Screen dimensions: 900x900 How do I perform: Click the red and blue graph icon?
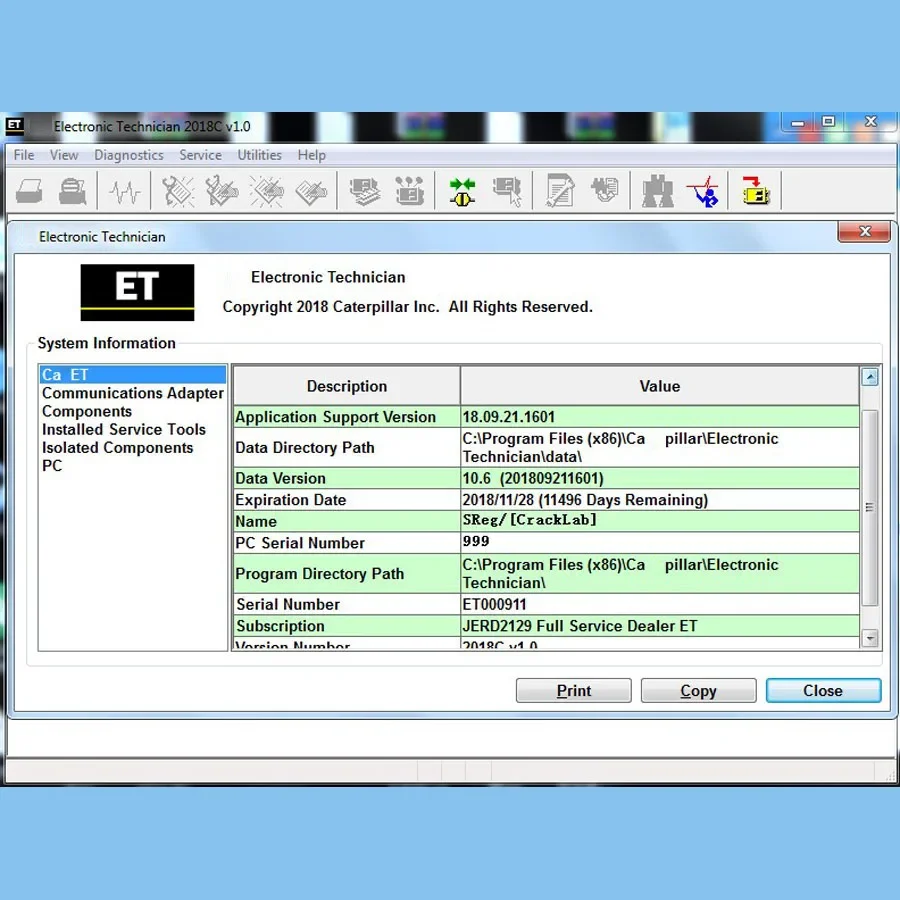click(x=703, y=190)
